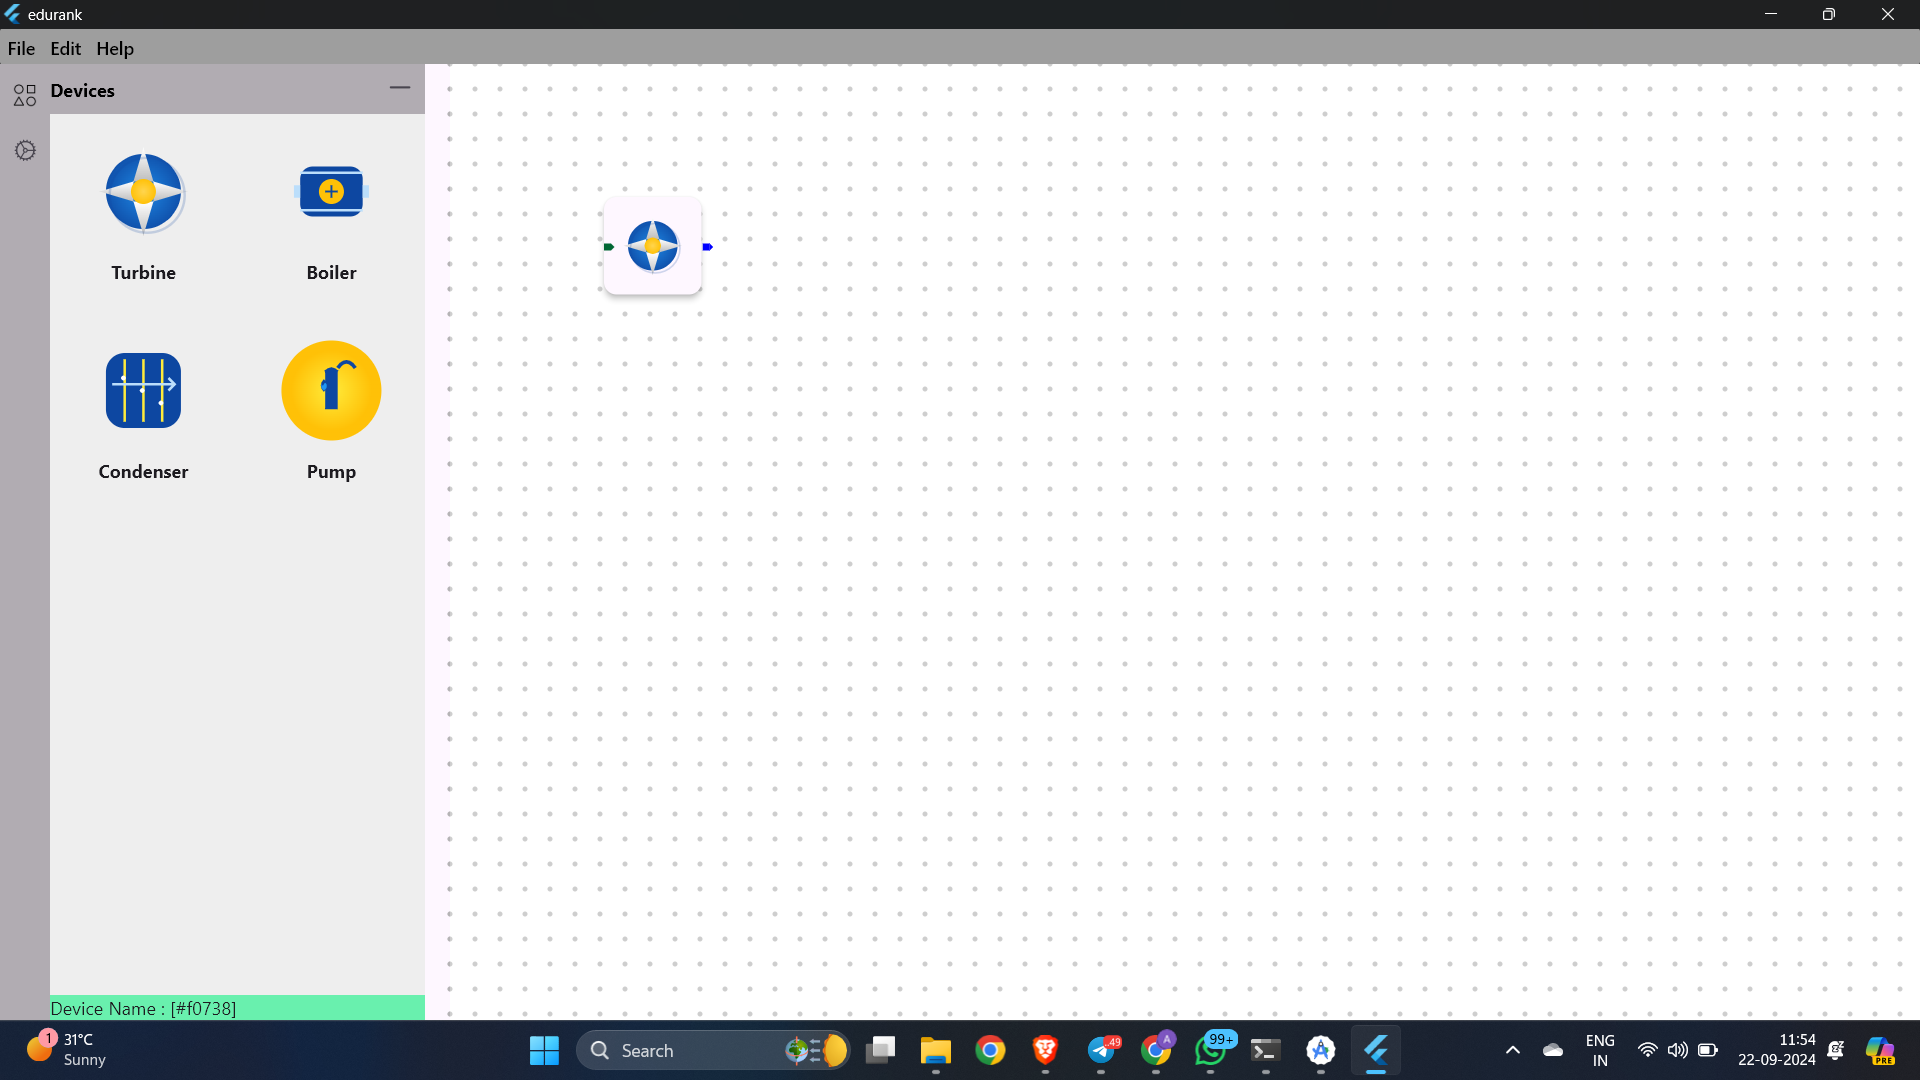Switch to the Flutter edurank taskbar app
The image size is (1920, 1080).
1376,1050
